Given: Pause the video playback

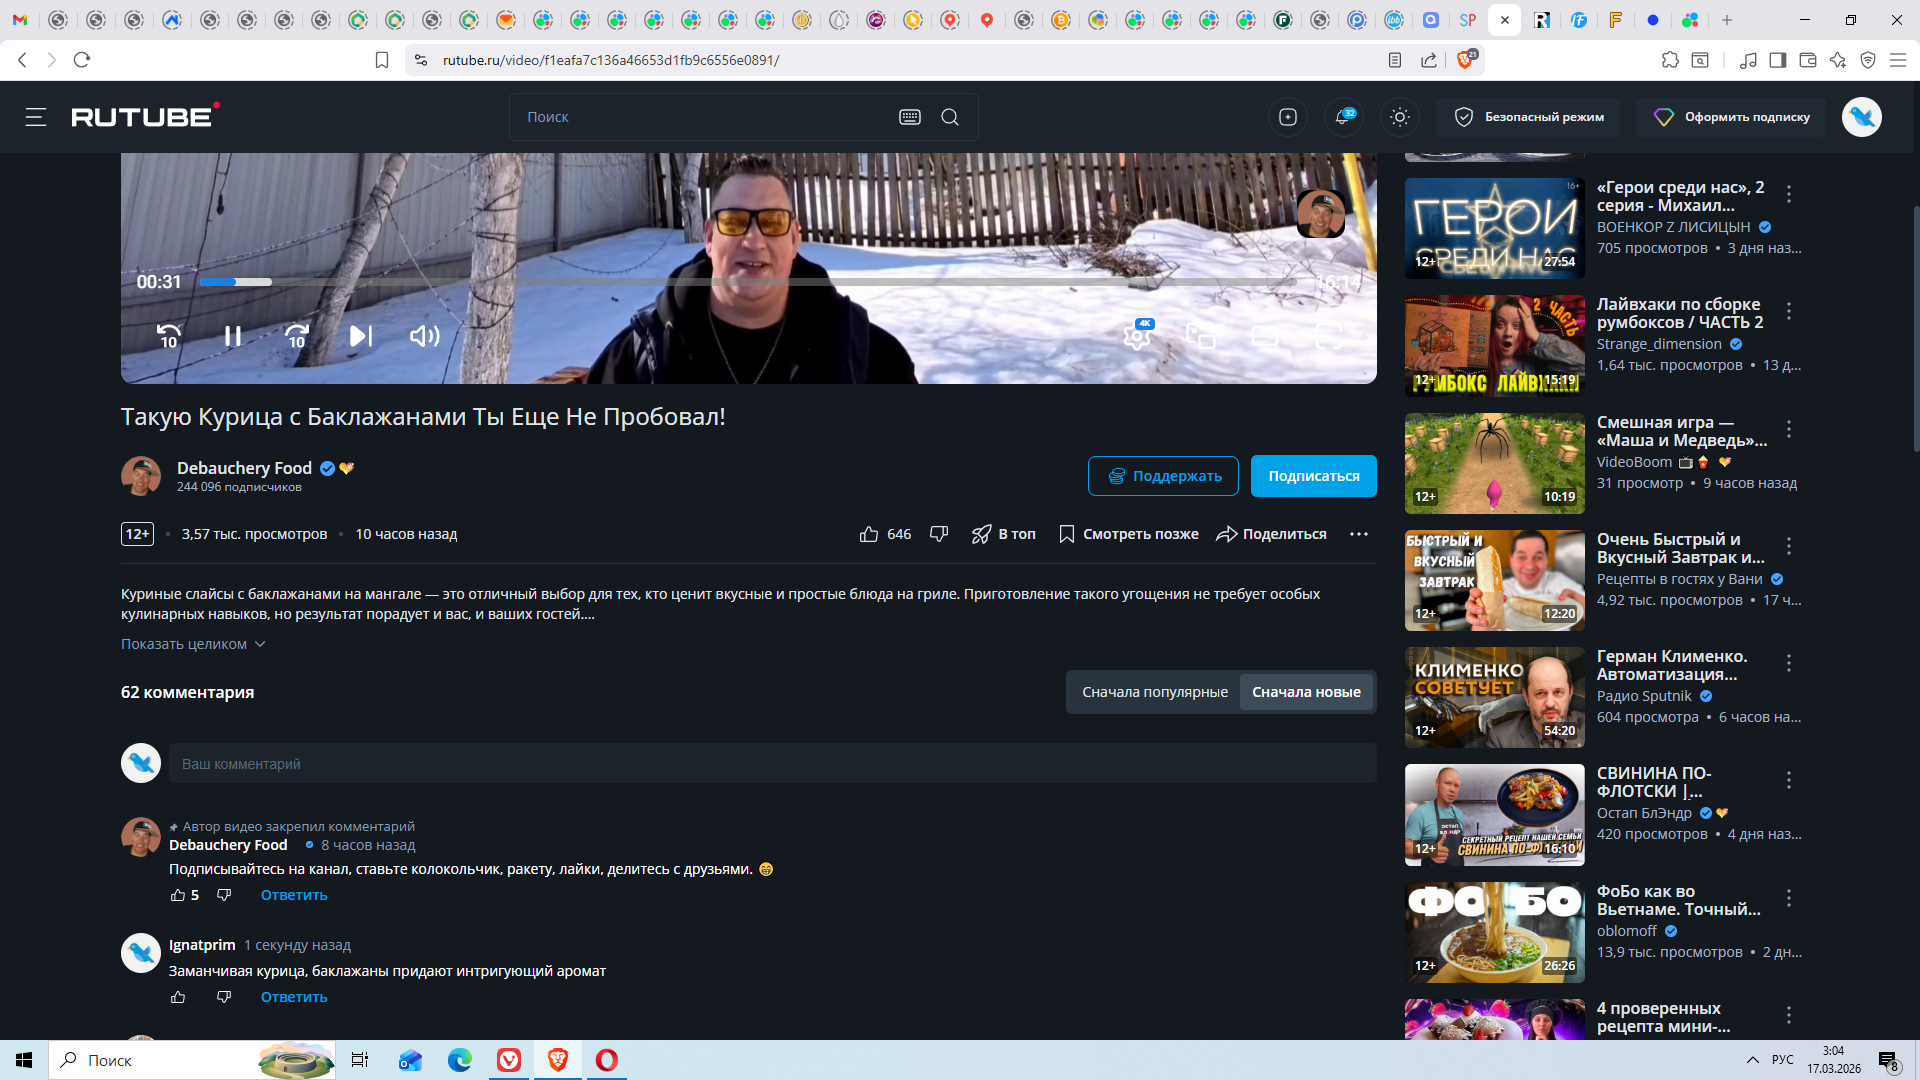Looking at the screenshot, I should pos(232,336).
